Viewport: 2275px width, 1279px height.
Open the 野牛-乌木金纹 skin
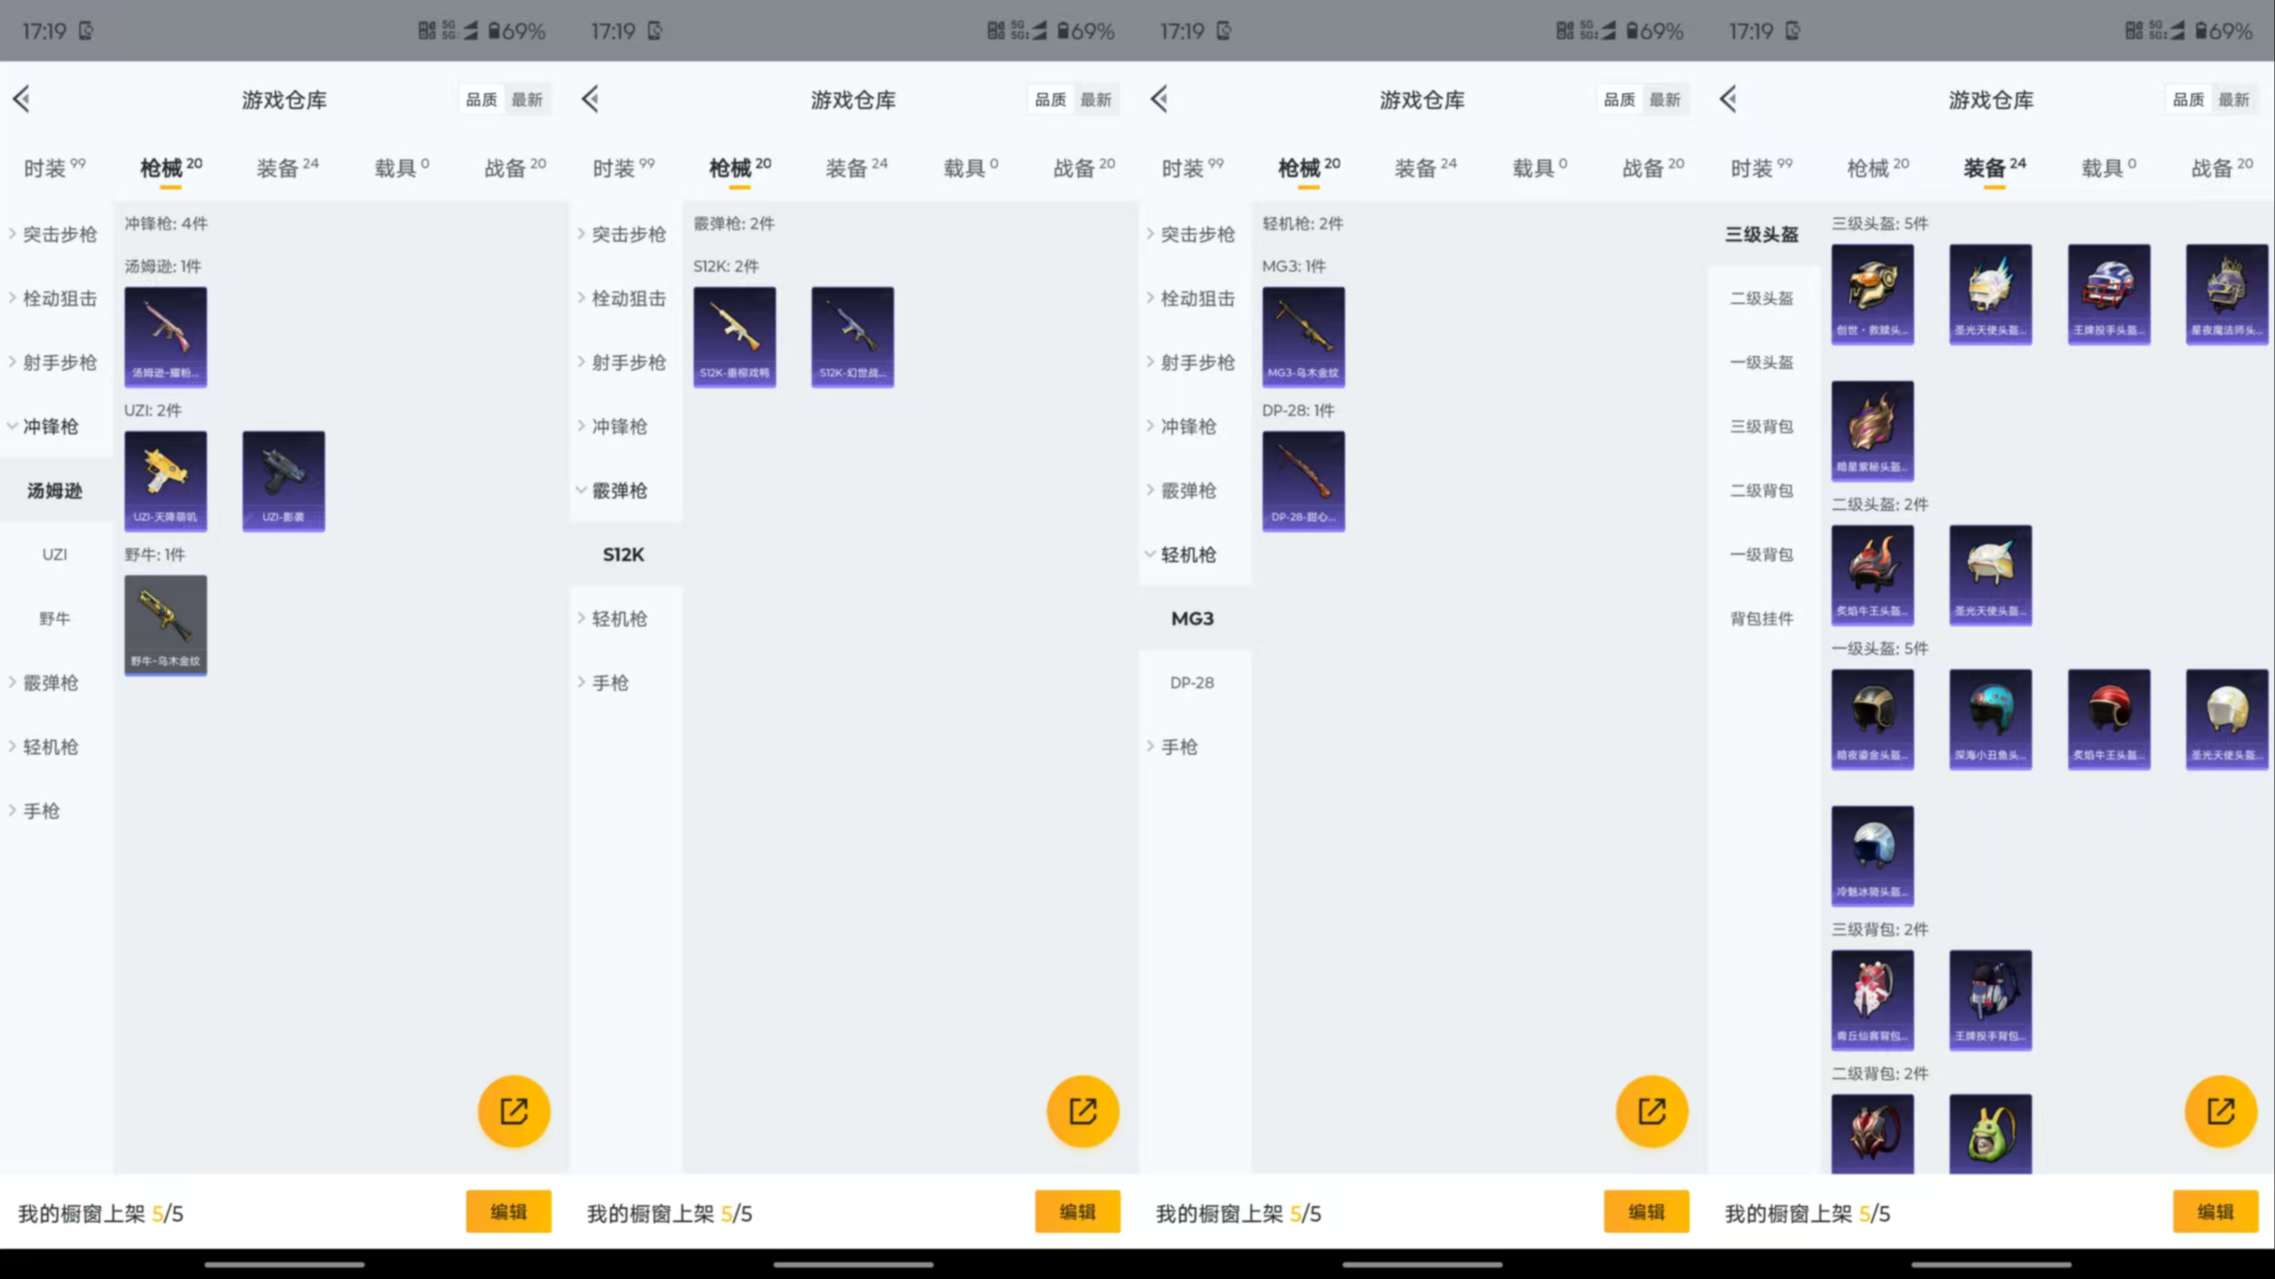[165, 624]
